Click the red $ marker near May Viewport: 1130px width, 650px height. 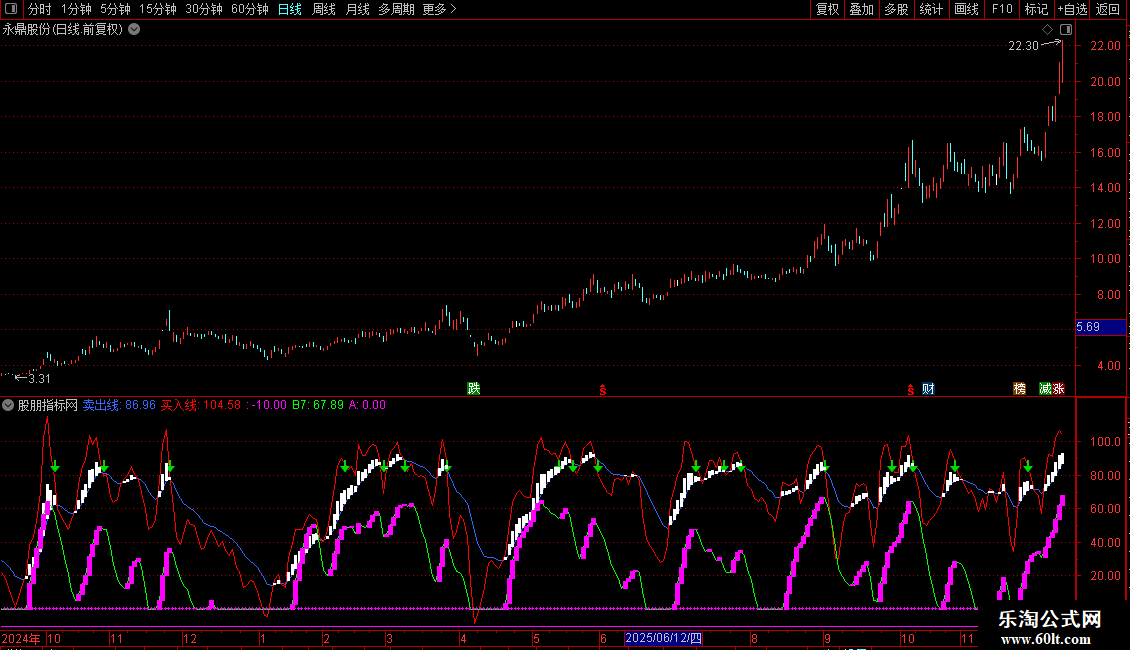(x=603, y=390)
